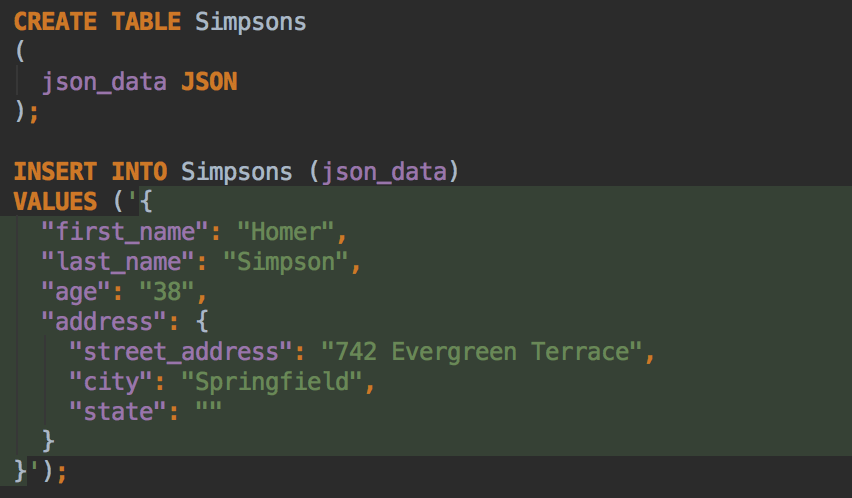
Task: Place cursor inside empty "state" value quotes
Action: (209, 411)
